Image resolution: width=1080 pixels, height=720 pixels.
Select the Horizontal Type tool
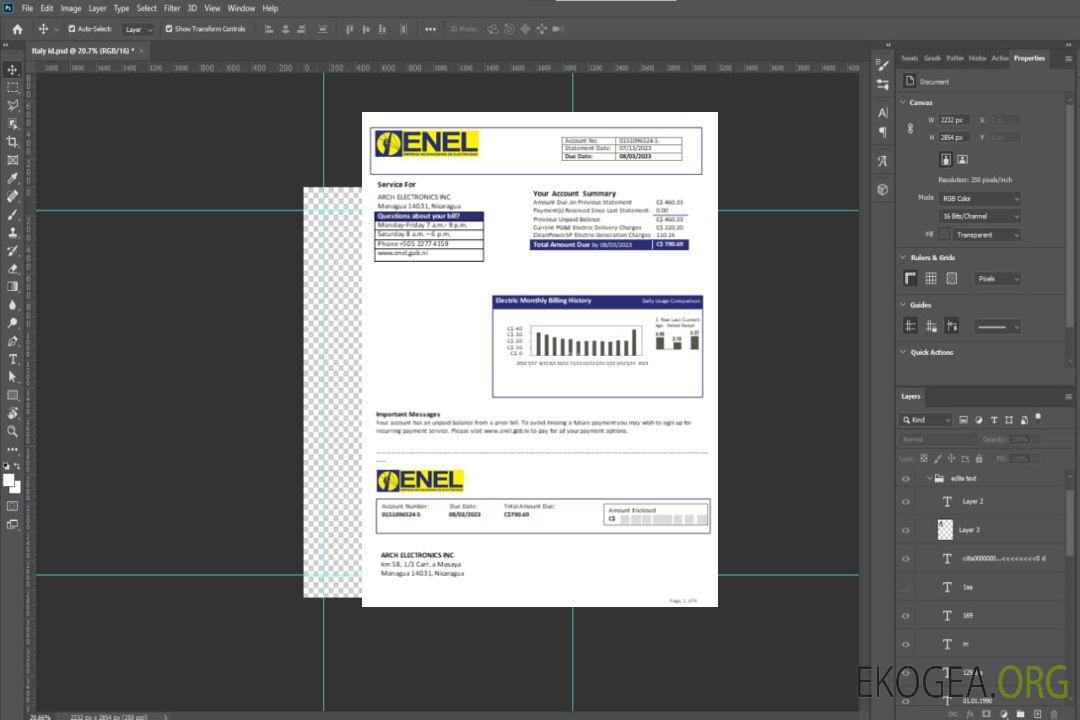(x=12, y=359)
